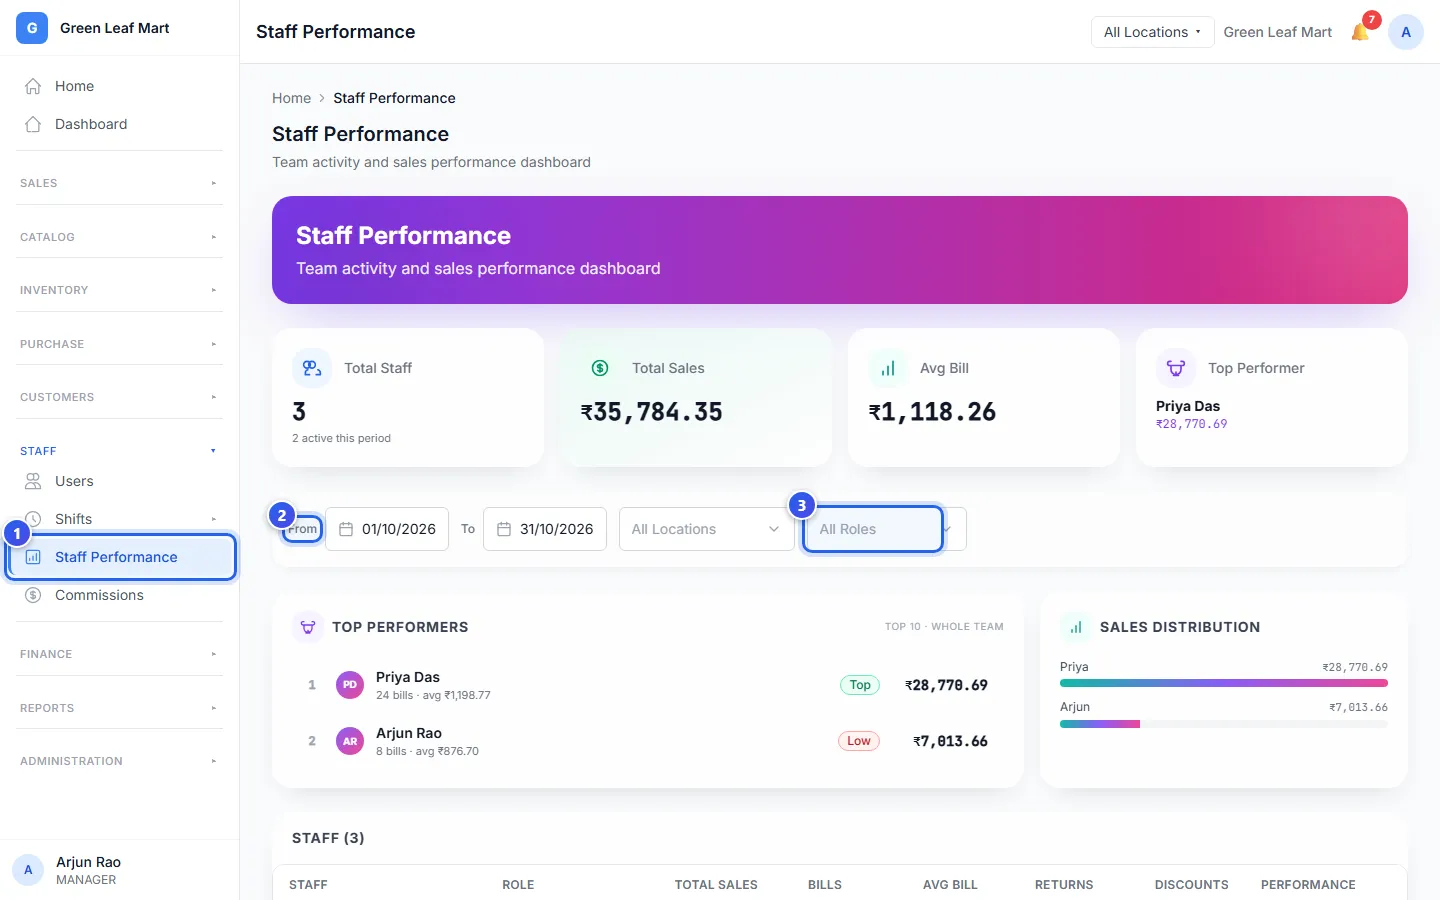Open the notifications bell
Screen dimensions: 1440x900
1360,32
